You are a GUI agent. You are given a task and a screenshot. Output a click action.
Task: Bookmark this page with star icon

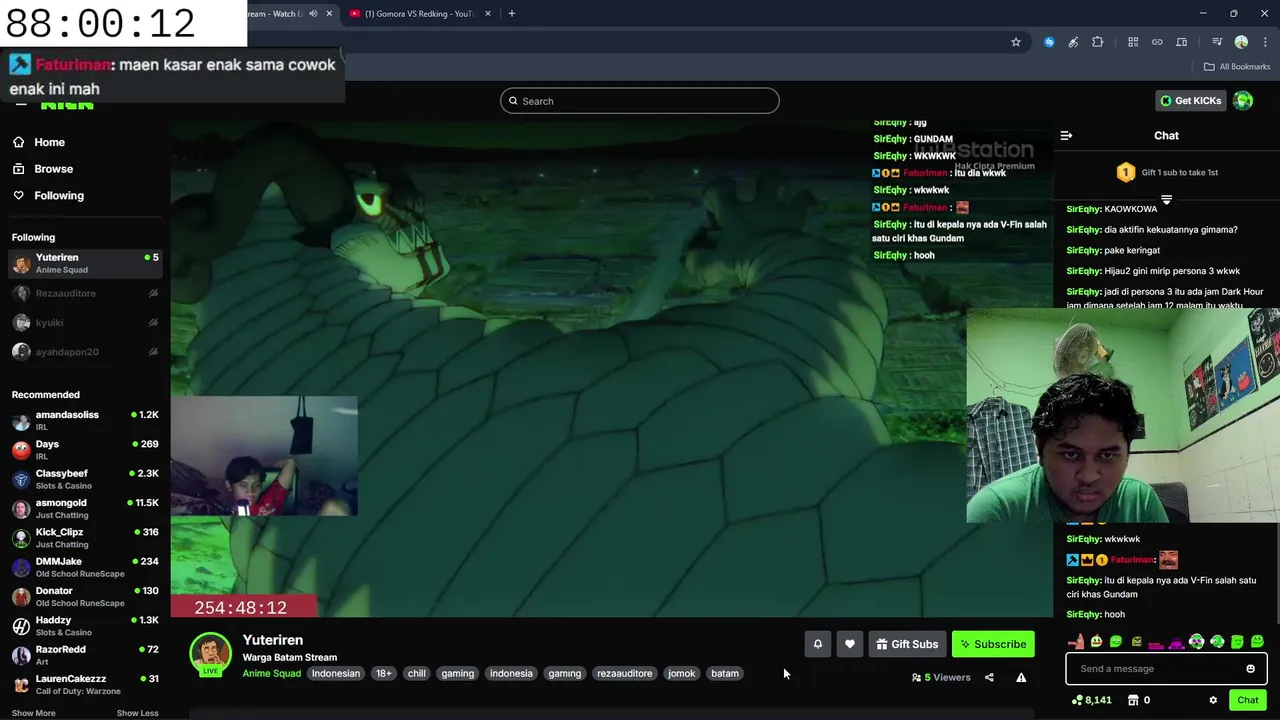click(x=1016, y=42)
